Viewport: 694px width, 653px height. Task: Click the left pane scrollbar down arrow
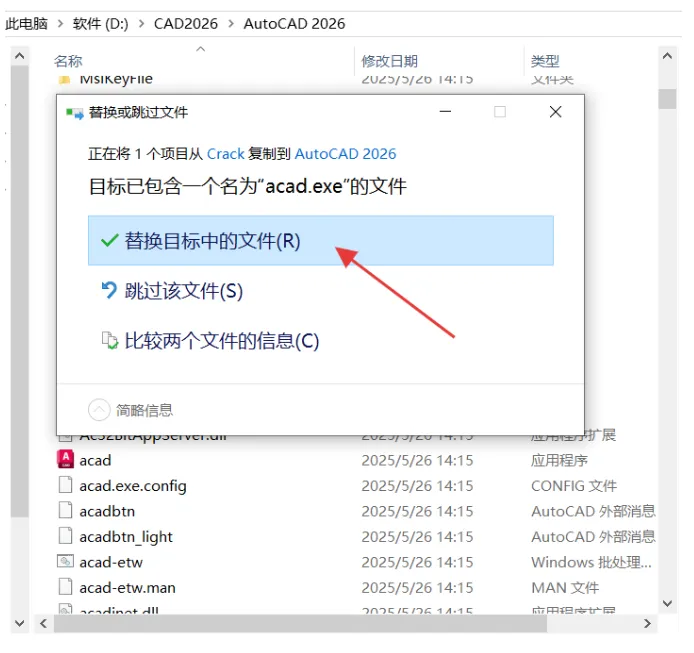pos(19,623)
